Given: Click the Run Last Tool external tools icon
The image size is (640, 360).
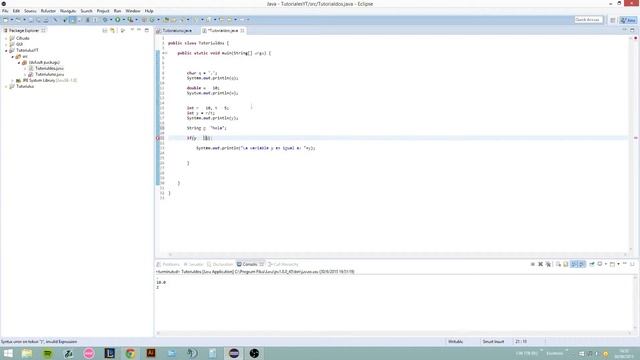Looking at the screenshot, I should tap(130, 20).
